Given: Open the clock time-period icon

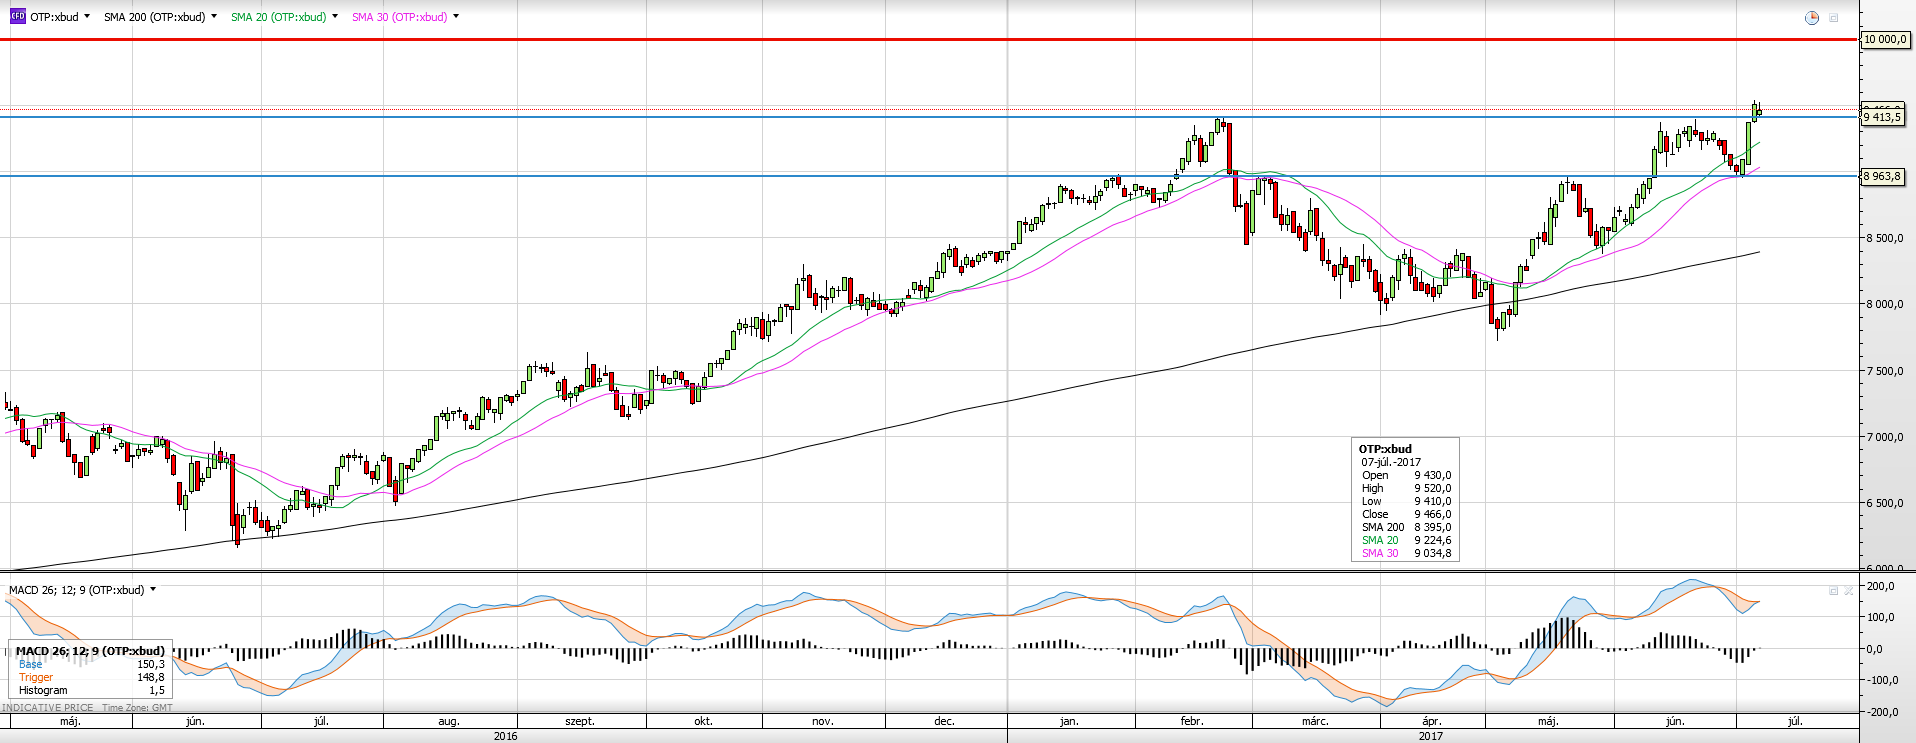Looking at the screenshot, I should [1812, 18].
